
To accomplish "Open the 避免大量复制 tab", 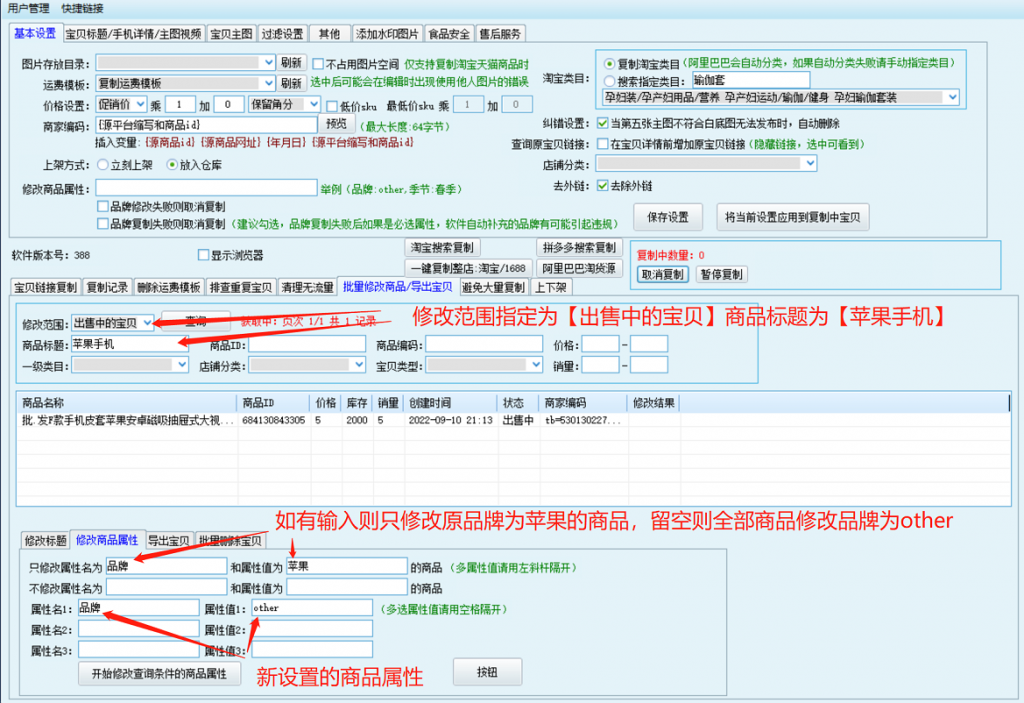I will pos(493,287).
